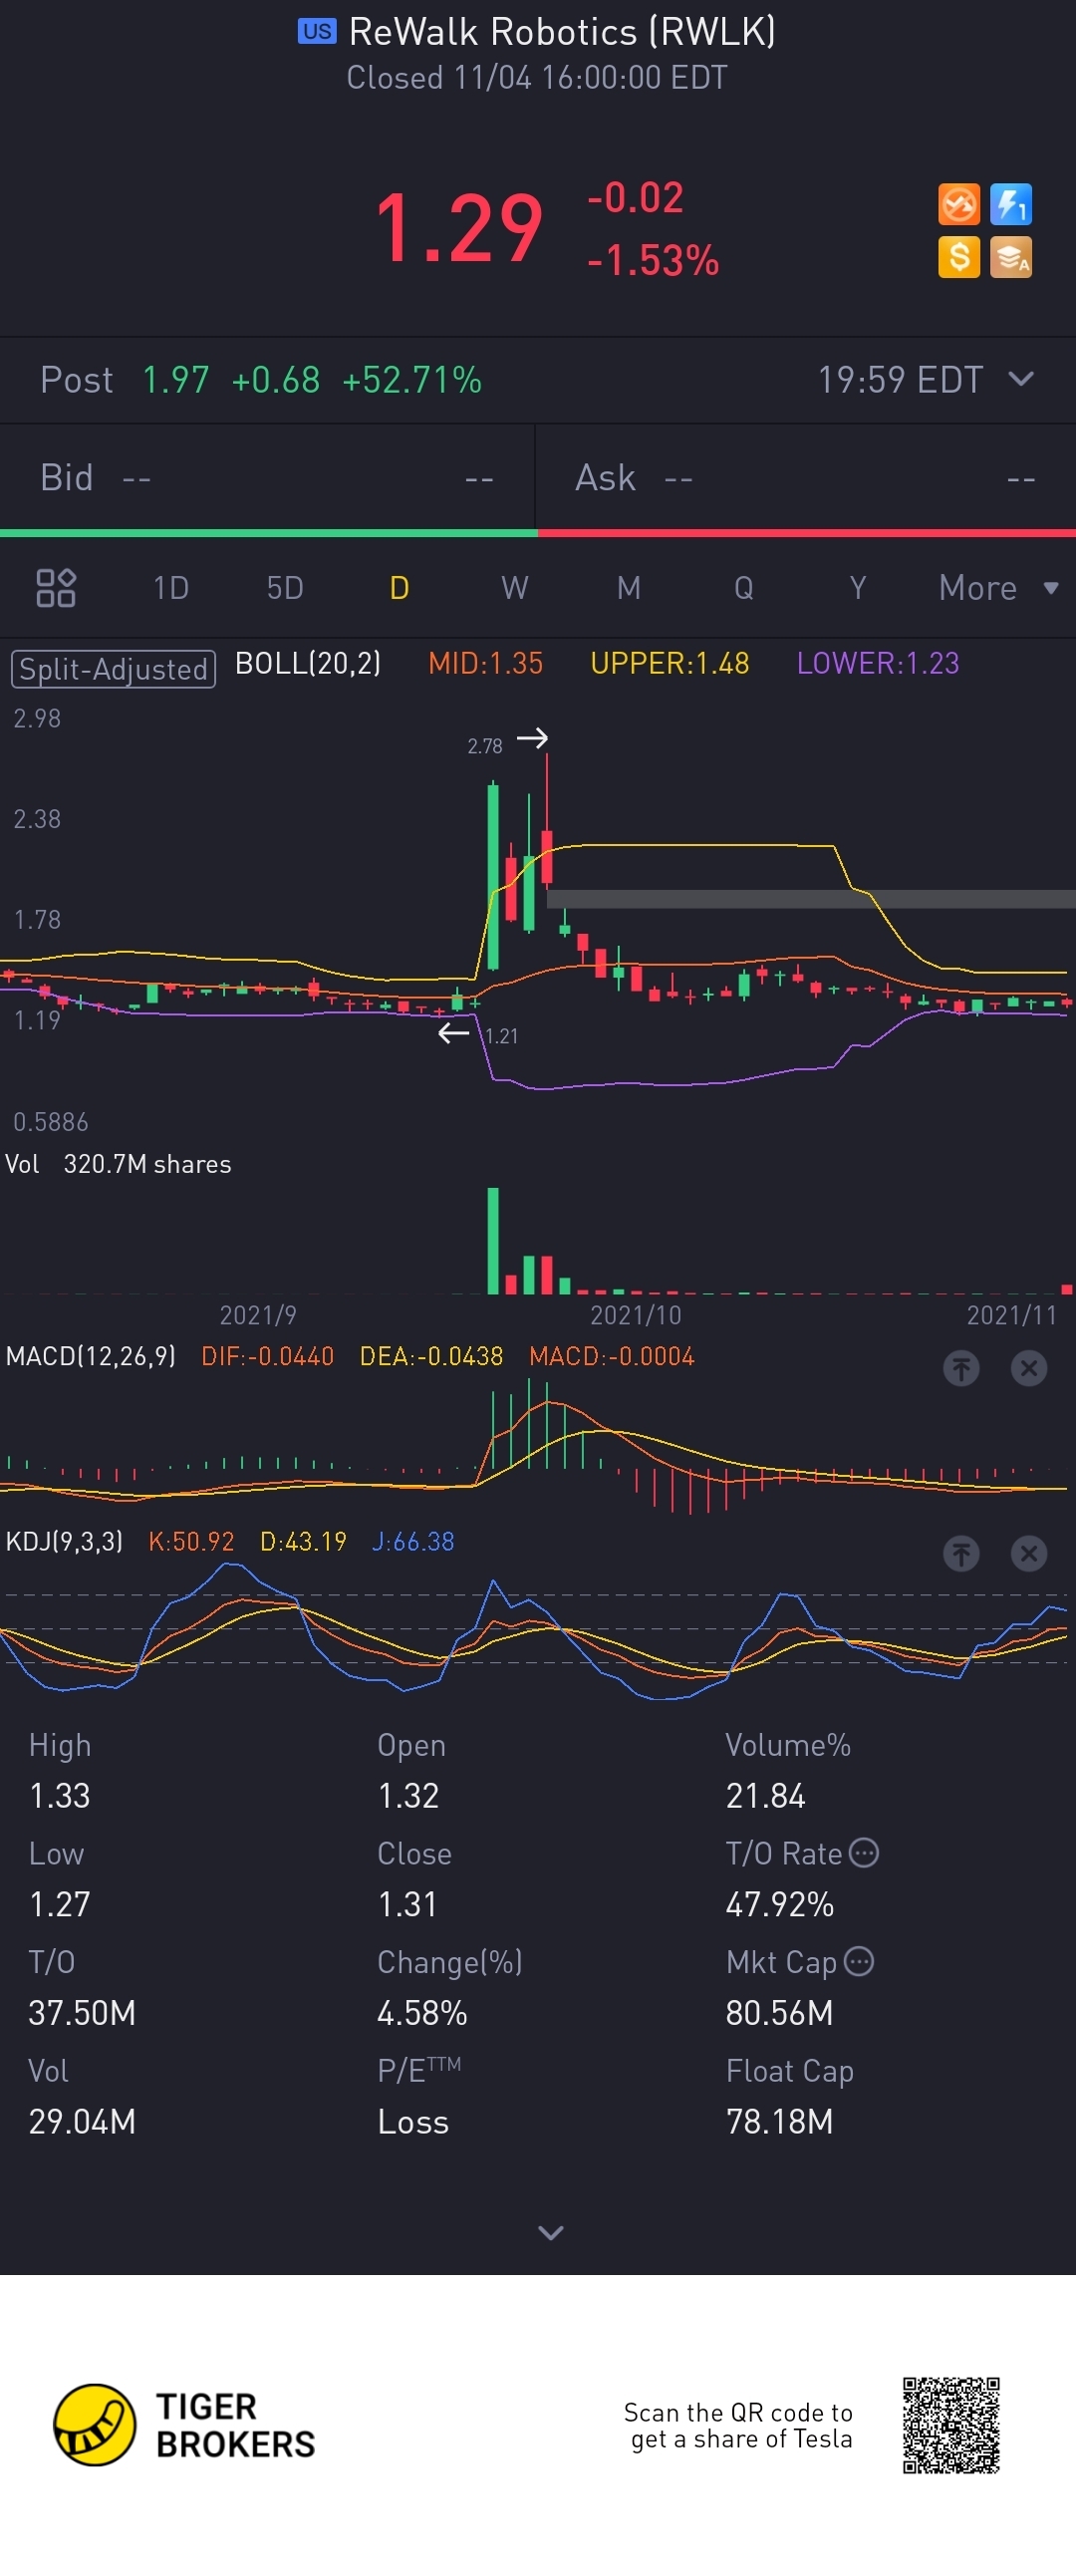Tap the Change(%) value 4.58%
Screen dimensions: 1076x2576
[422, 2013]
